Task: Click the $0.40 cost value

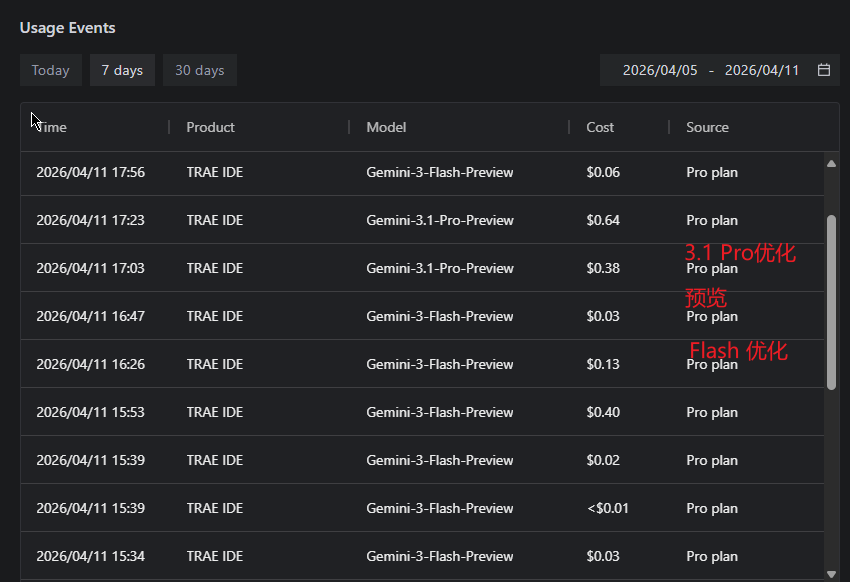Action: tap(603, 412)
